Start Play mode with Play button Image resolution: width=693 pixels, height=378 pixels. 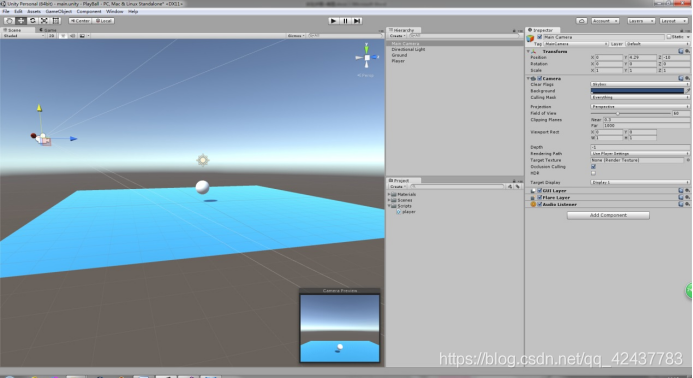(334, 21)
